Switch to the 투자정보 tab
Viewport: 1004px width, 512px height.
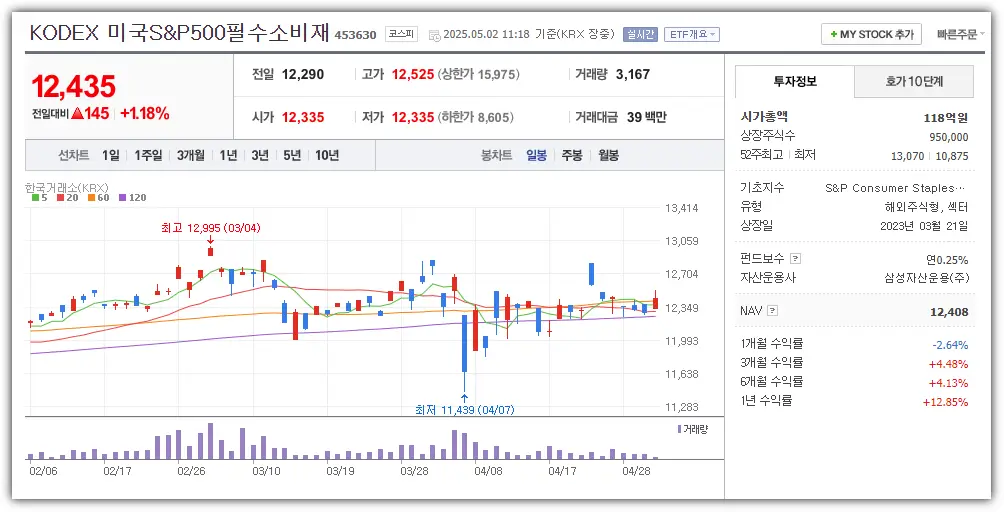click(795, 81)
